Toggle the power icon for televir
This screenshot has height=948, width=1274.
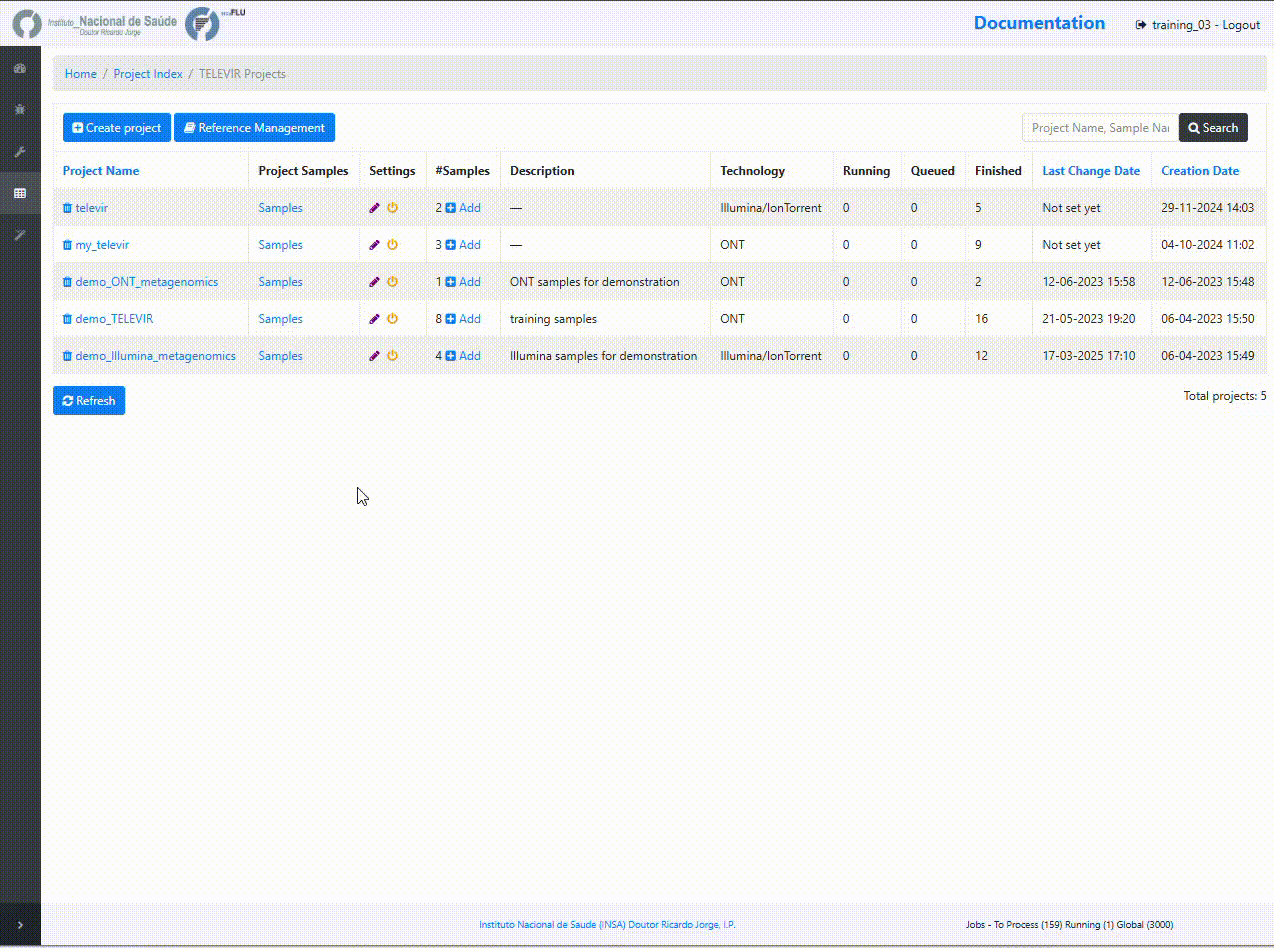tap(392, 208)
